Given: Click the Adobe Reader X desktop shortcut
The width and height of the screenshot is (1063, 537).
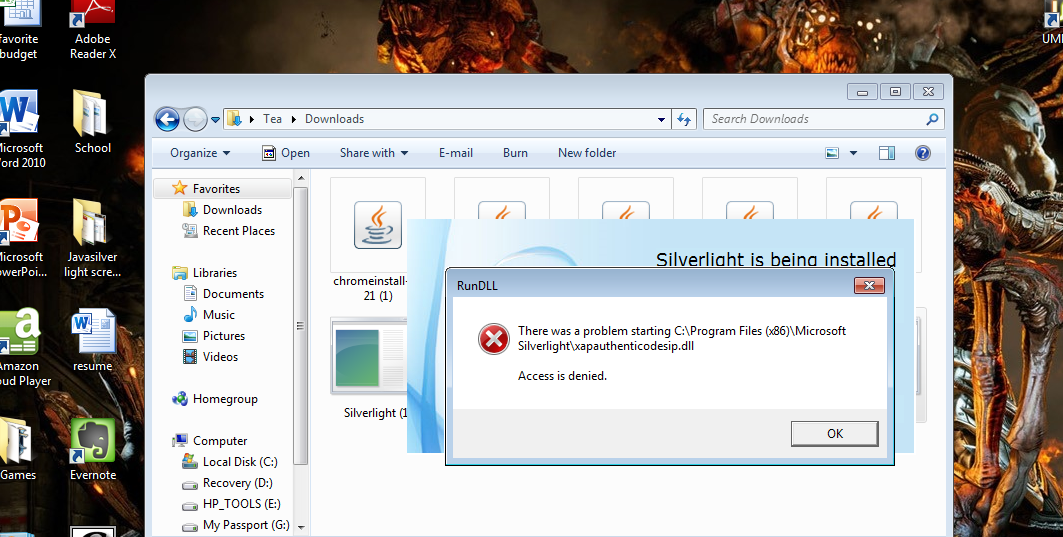Looking at the screenshot, I should point(93,27).
